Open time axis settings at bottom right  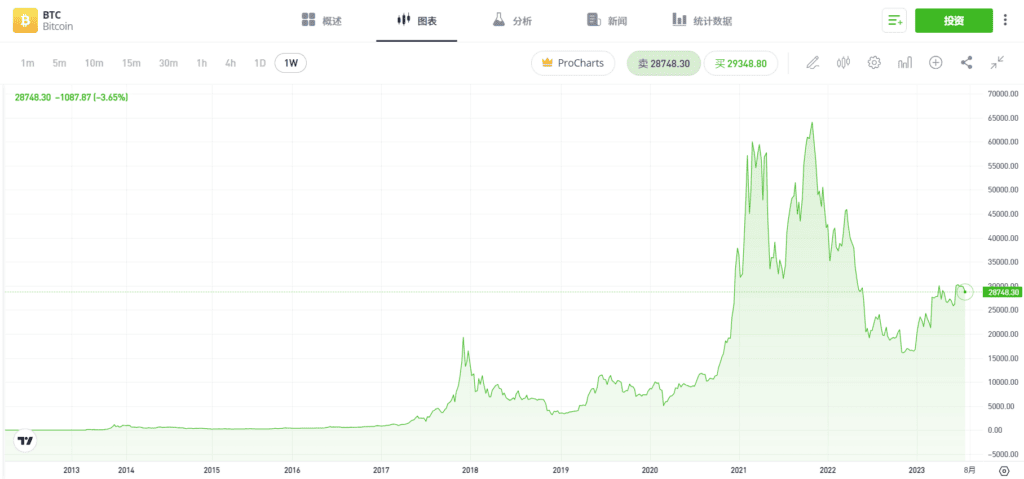pyautogui.click(x=1004, y=469)
